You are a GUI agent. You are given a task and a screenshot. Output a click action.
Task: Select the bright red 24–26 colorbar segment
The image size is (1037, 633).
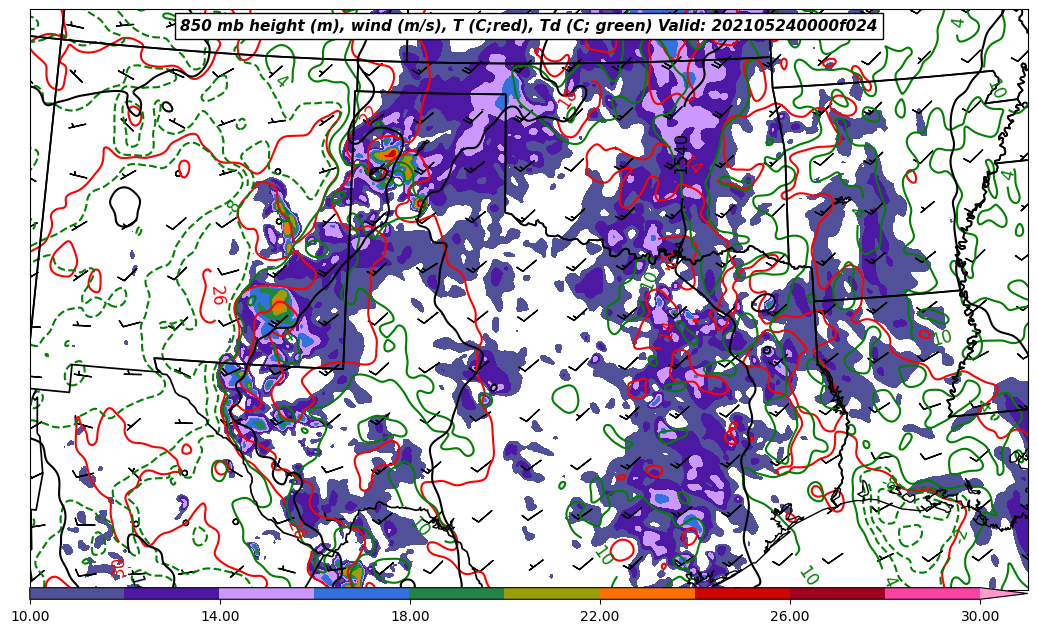tap(742, 593)
